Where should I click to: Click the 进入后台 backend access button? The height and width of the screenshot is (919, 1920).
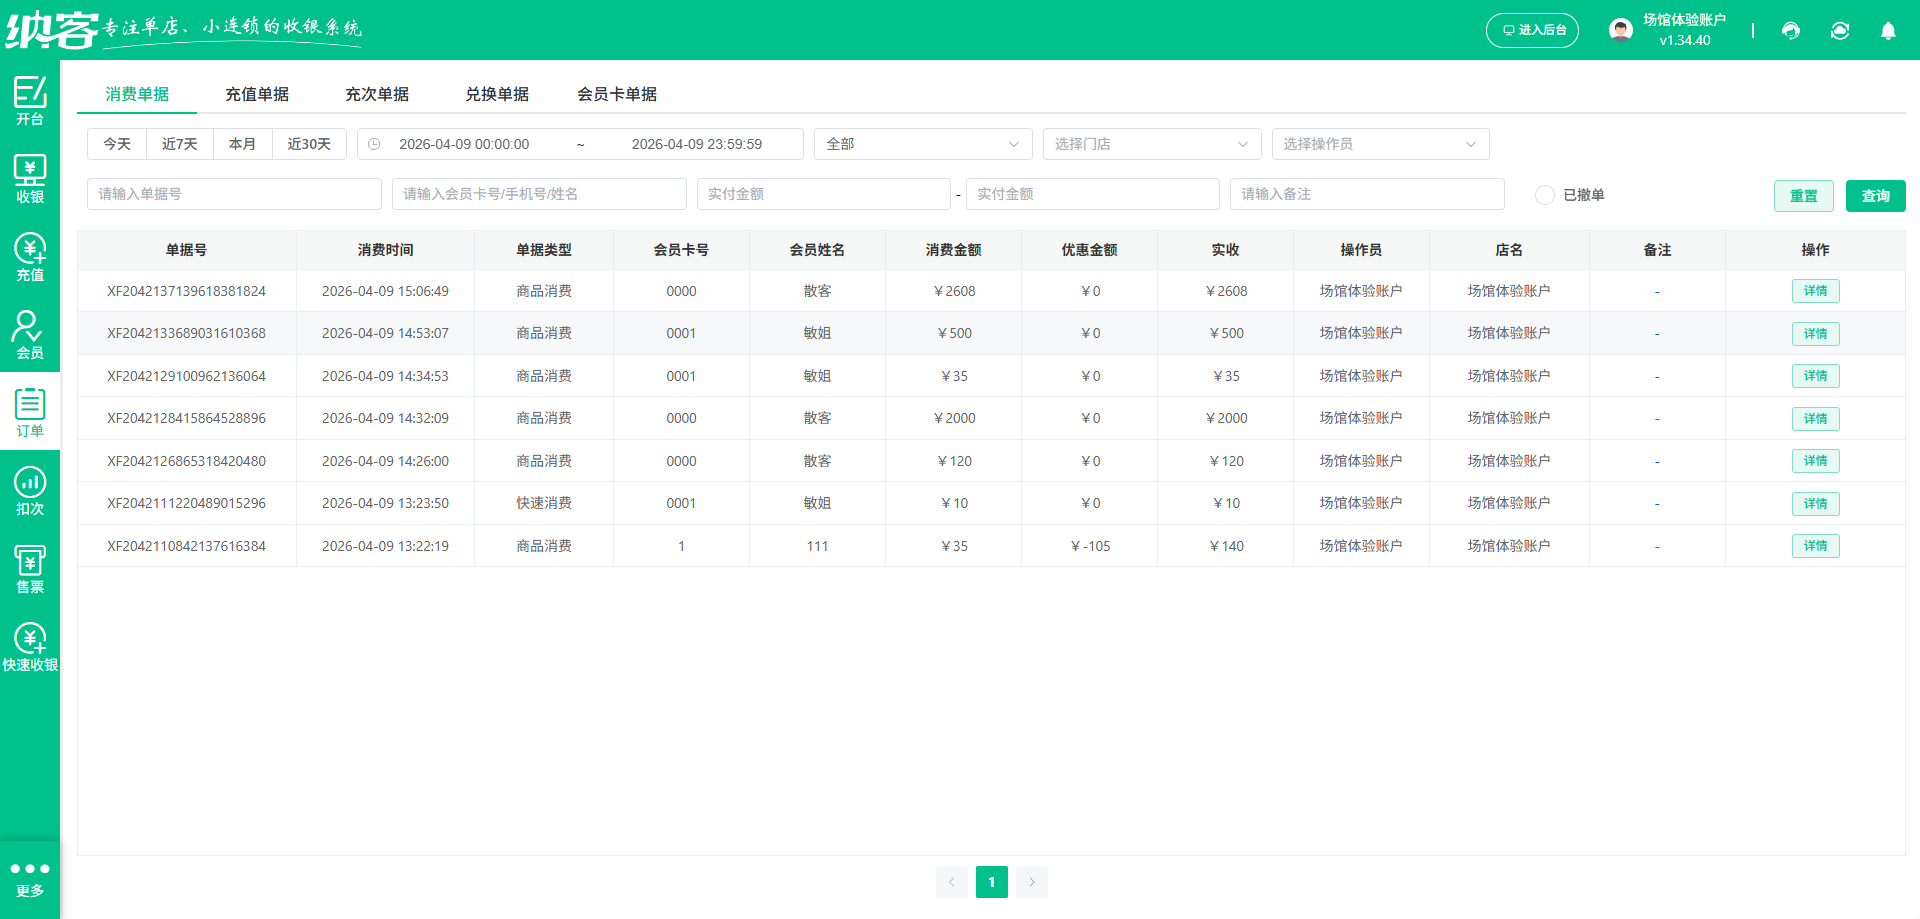point(1532,30)
